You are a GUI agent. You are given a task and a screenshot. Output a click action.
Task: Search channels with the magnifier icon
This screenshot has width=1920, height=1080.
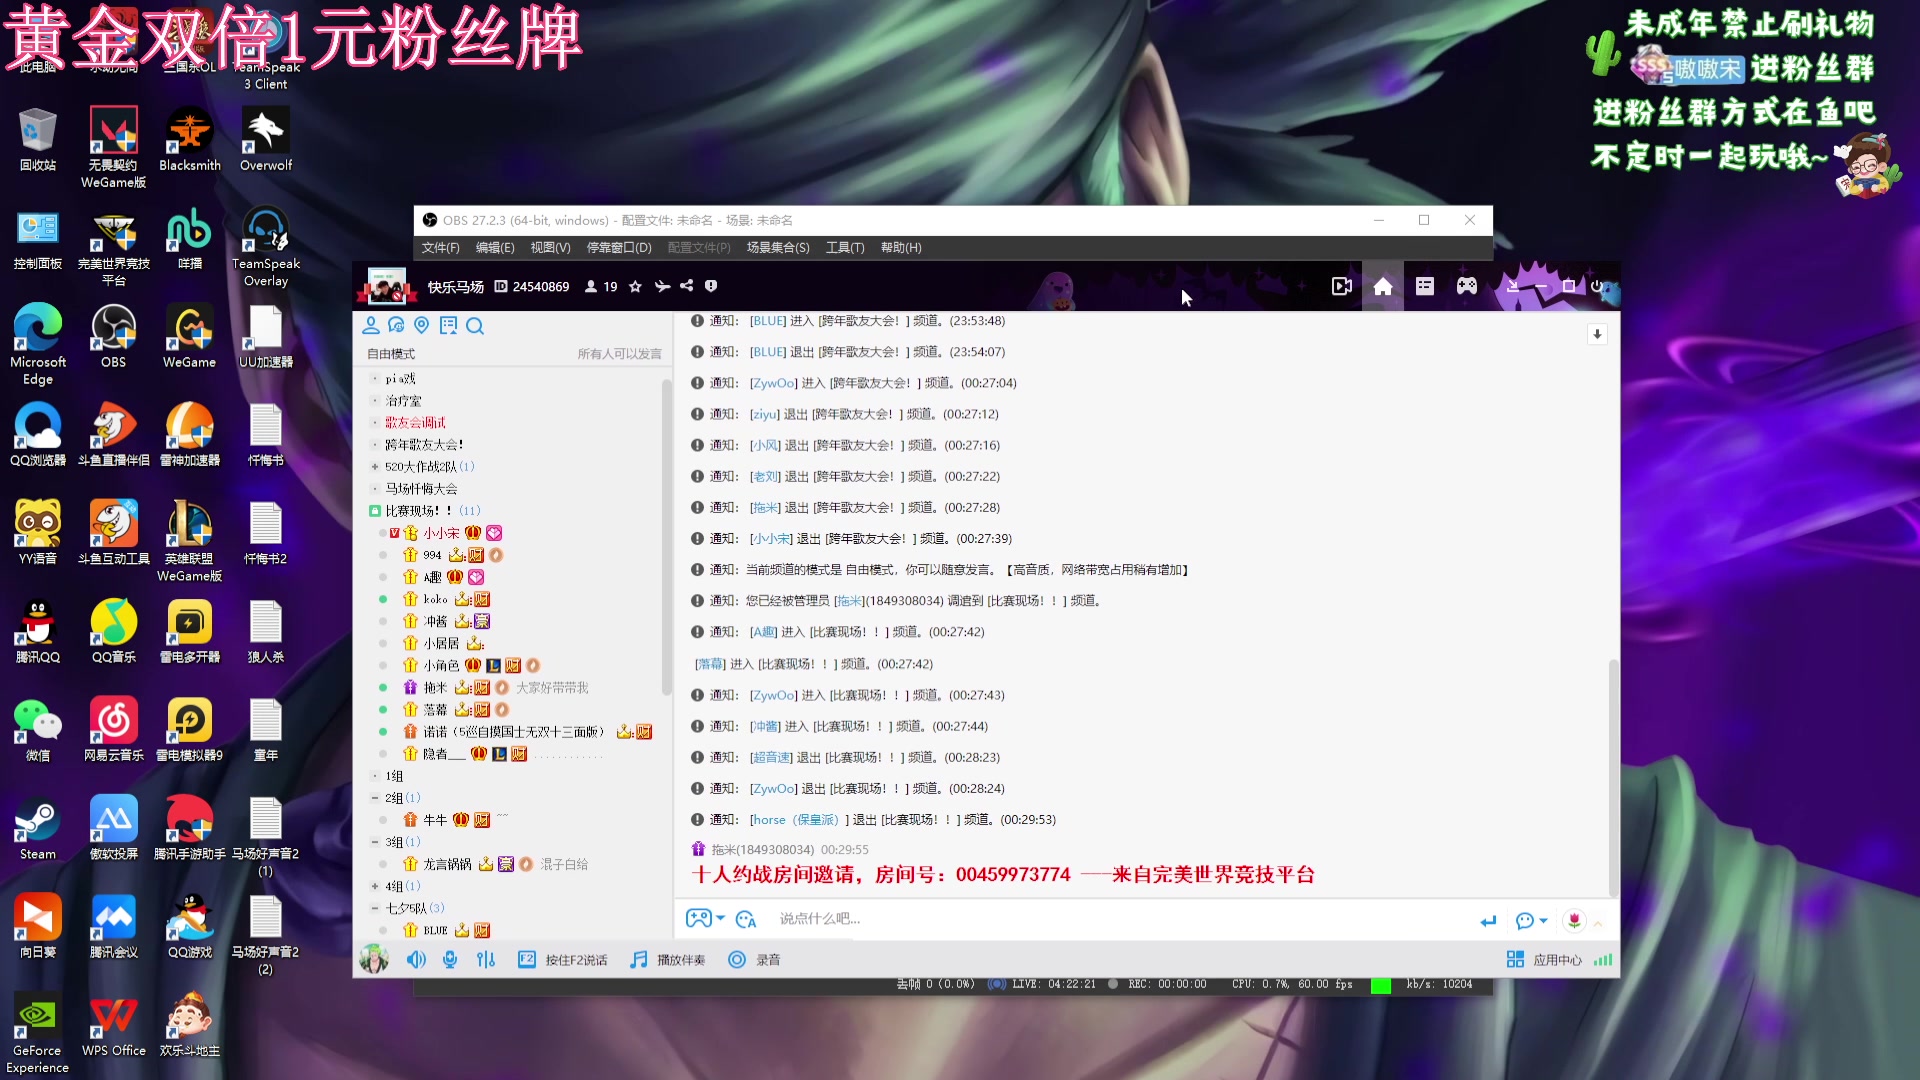(476, 326)
